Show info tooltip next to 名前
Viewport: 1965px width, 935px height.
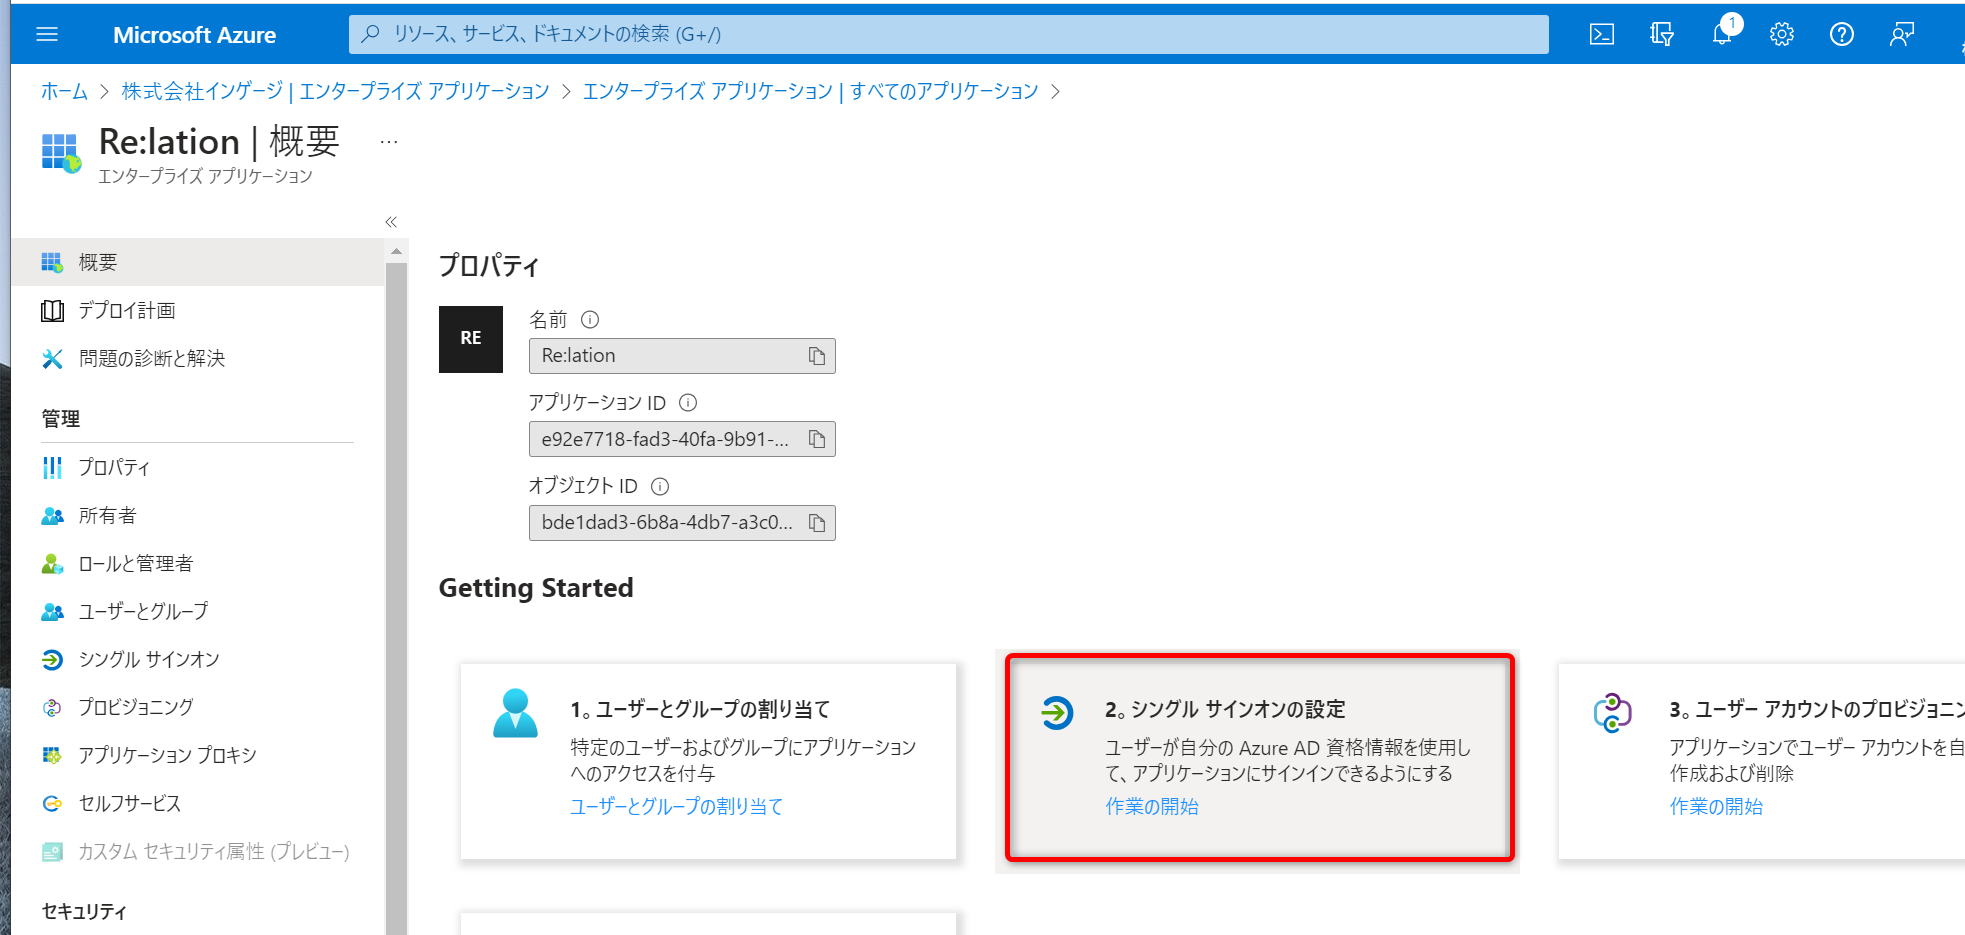(590, 320)
